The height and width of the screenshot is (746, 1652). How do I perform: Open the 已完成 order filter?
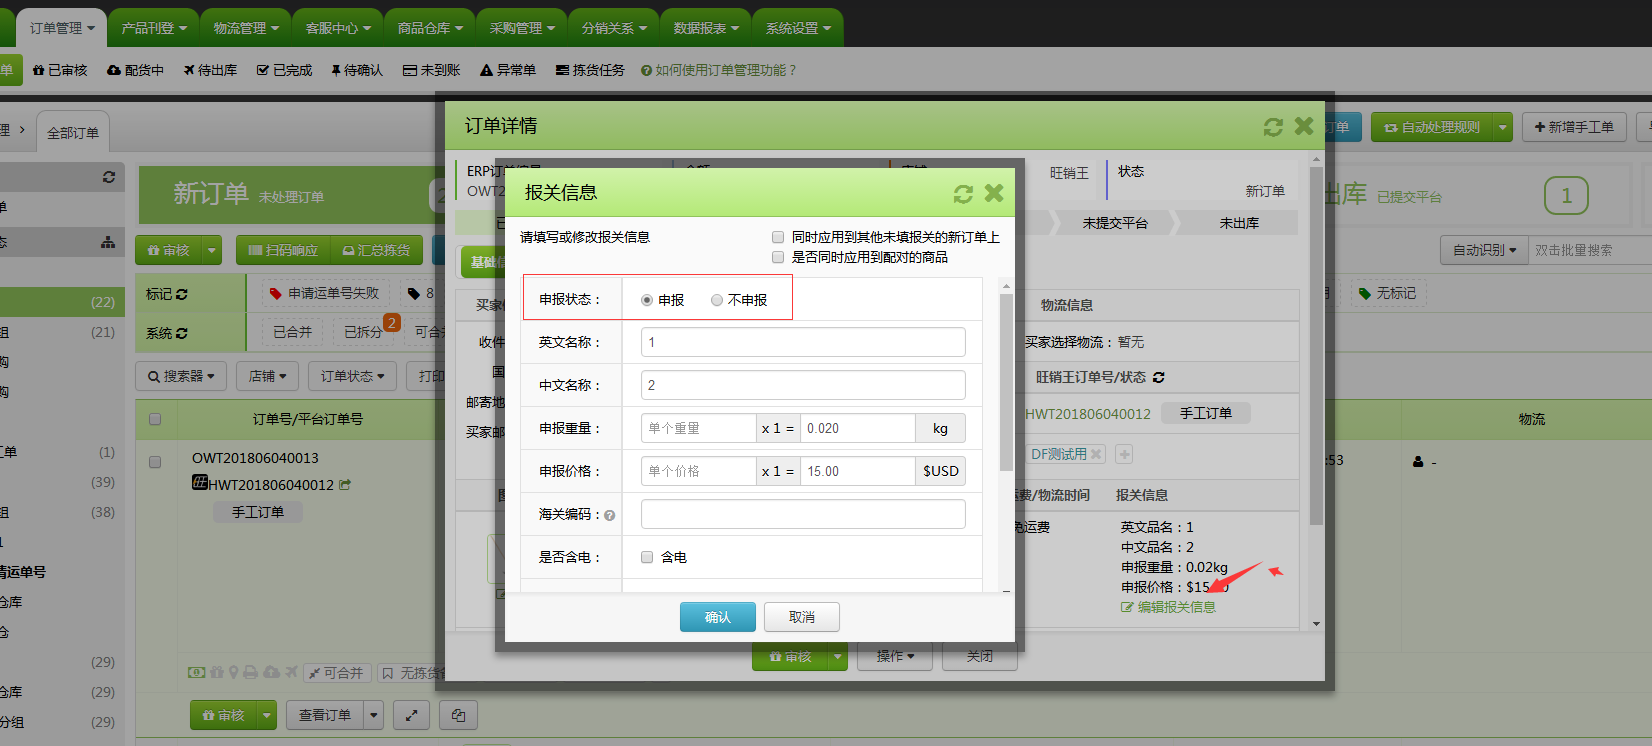(x=284, y=70)
